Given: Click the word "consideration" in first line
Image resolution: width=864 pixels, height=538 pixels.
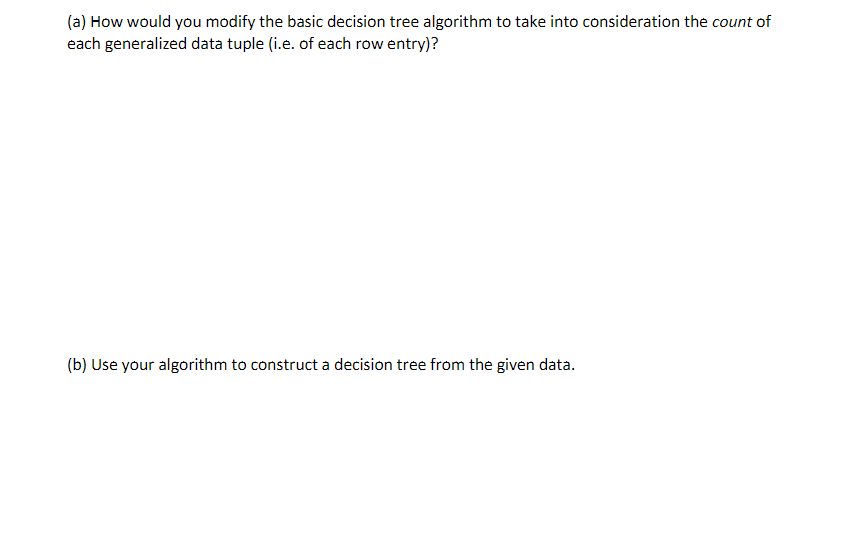Looking at the screenshot, I should coord(631,22).
